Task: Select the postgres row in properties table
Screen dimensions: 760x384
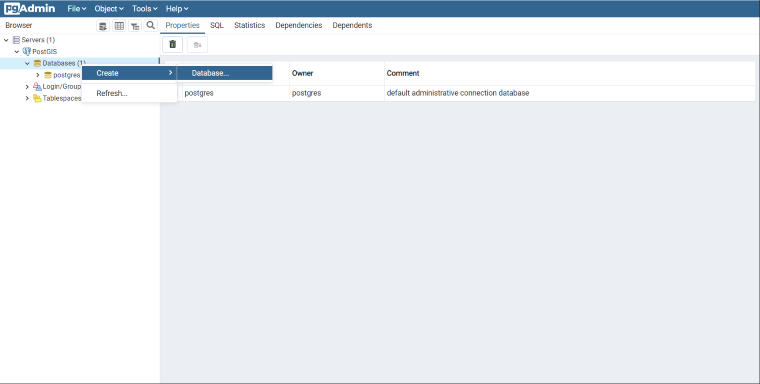Action: [459, 93]
